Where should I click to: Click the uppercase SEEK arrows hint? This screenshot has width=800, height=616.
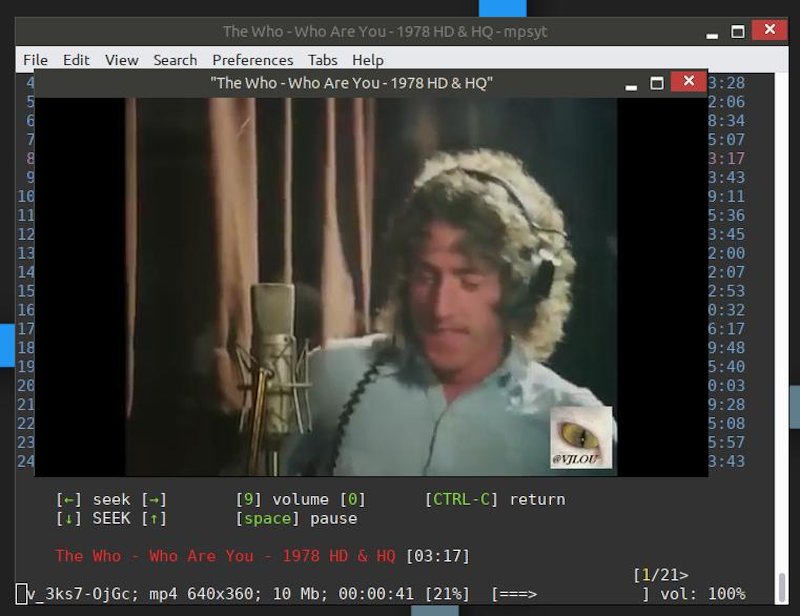(x=111, y=519)
